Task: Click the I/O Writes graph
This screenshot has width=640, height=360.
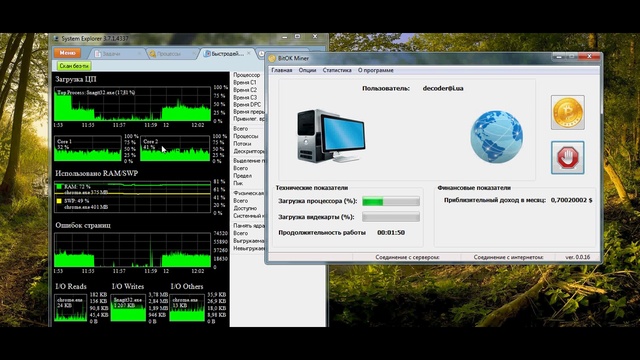Action: [128, 308]
